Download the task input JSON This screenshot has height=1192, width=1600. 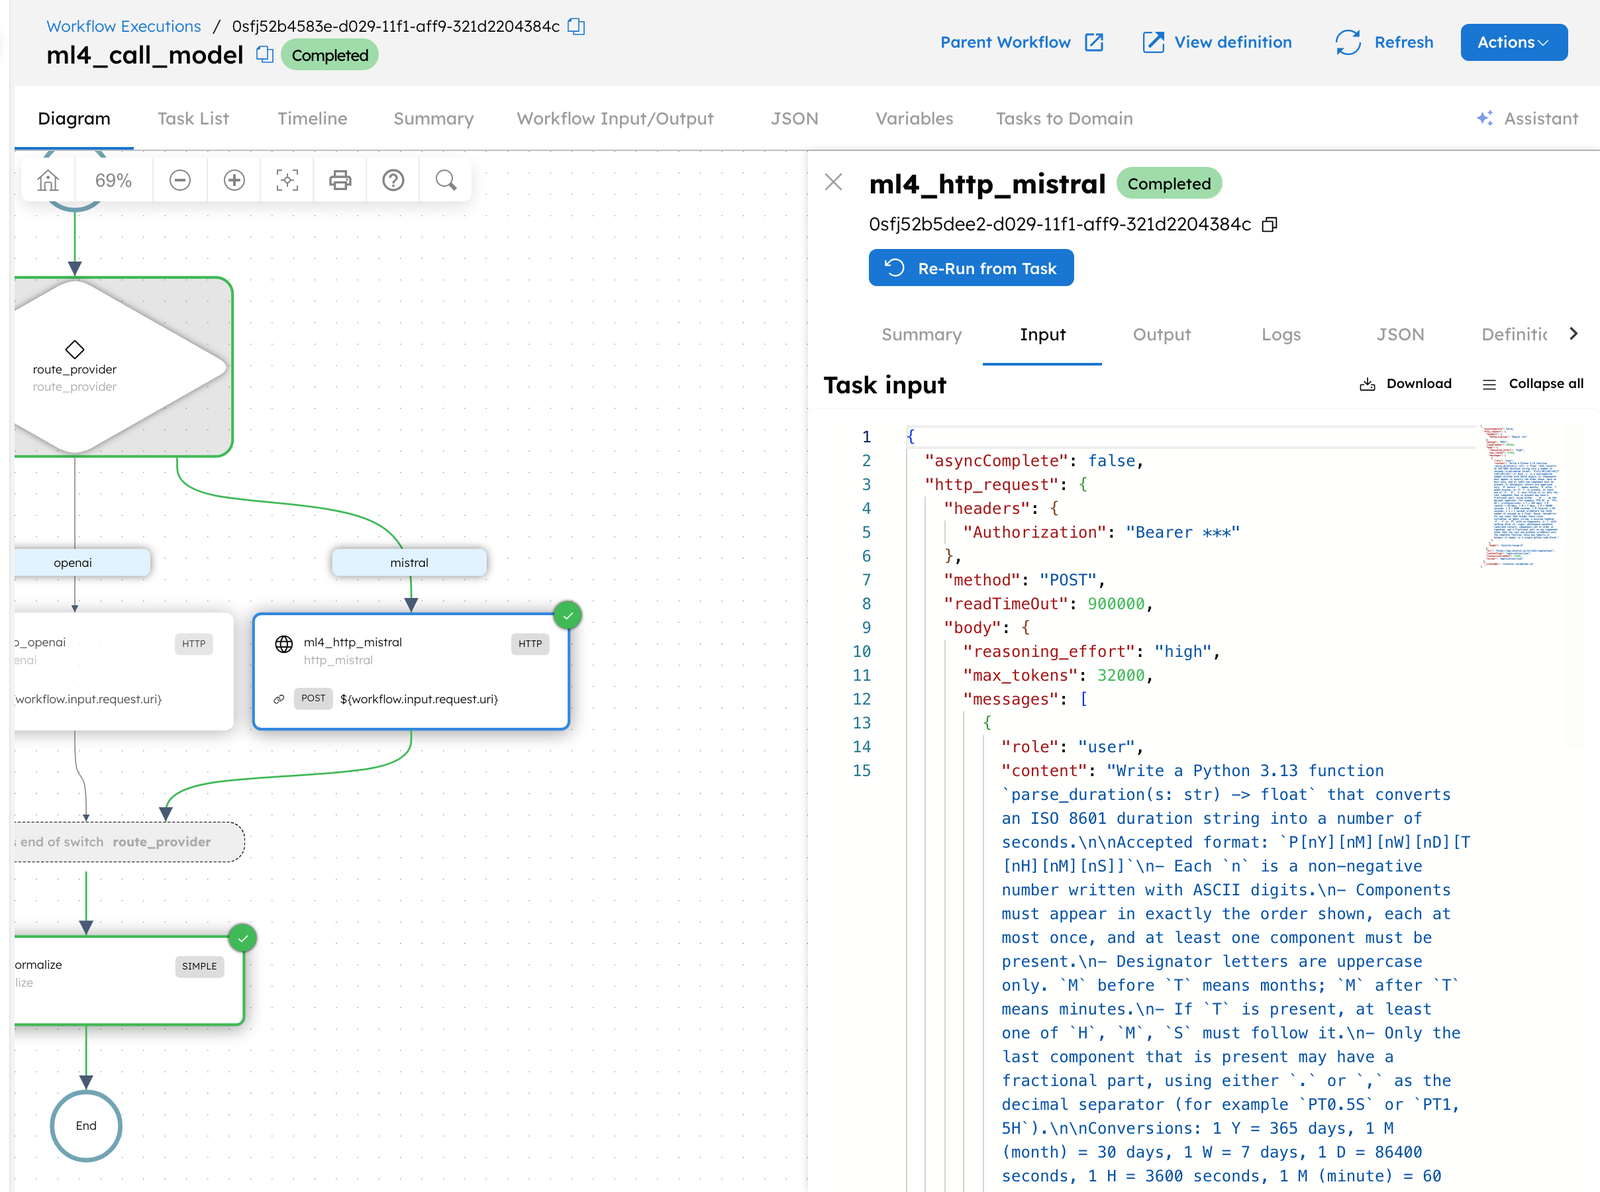click(1405, 384)
